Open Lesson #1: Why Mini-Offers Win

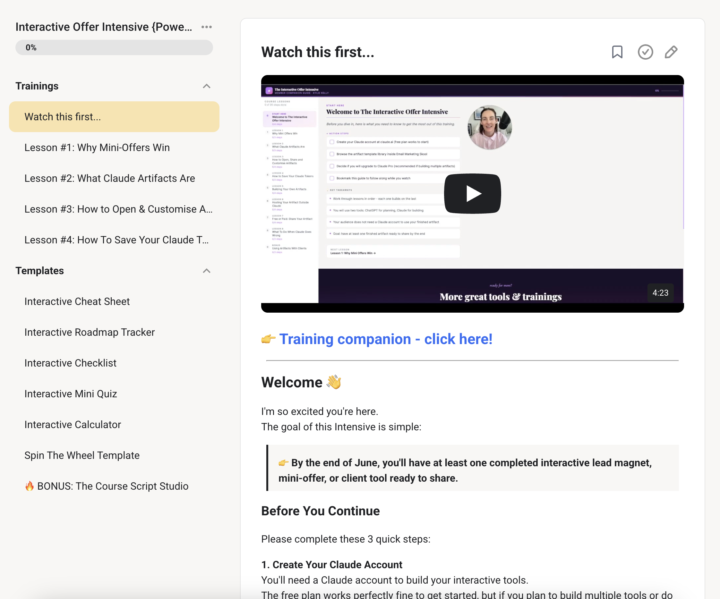tap(114, 147)
